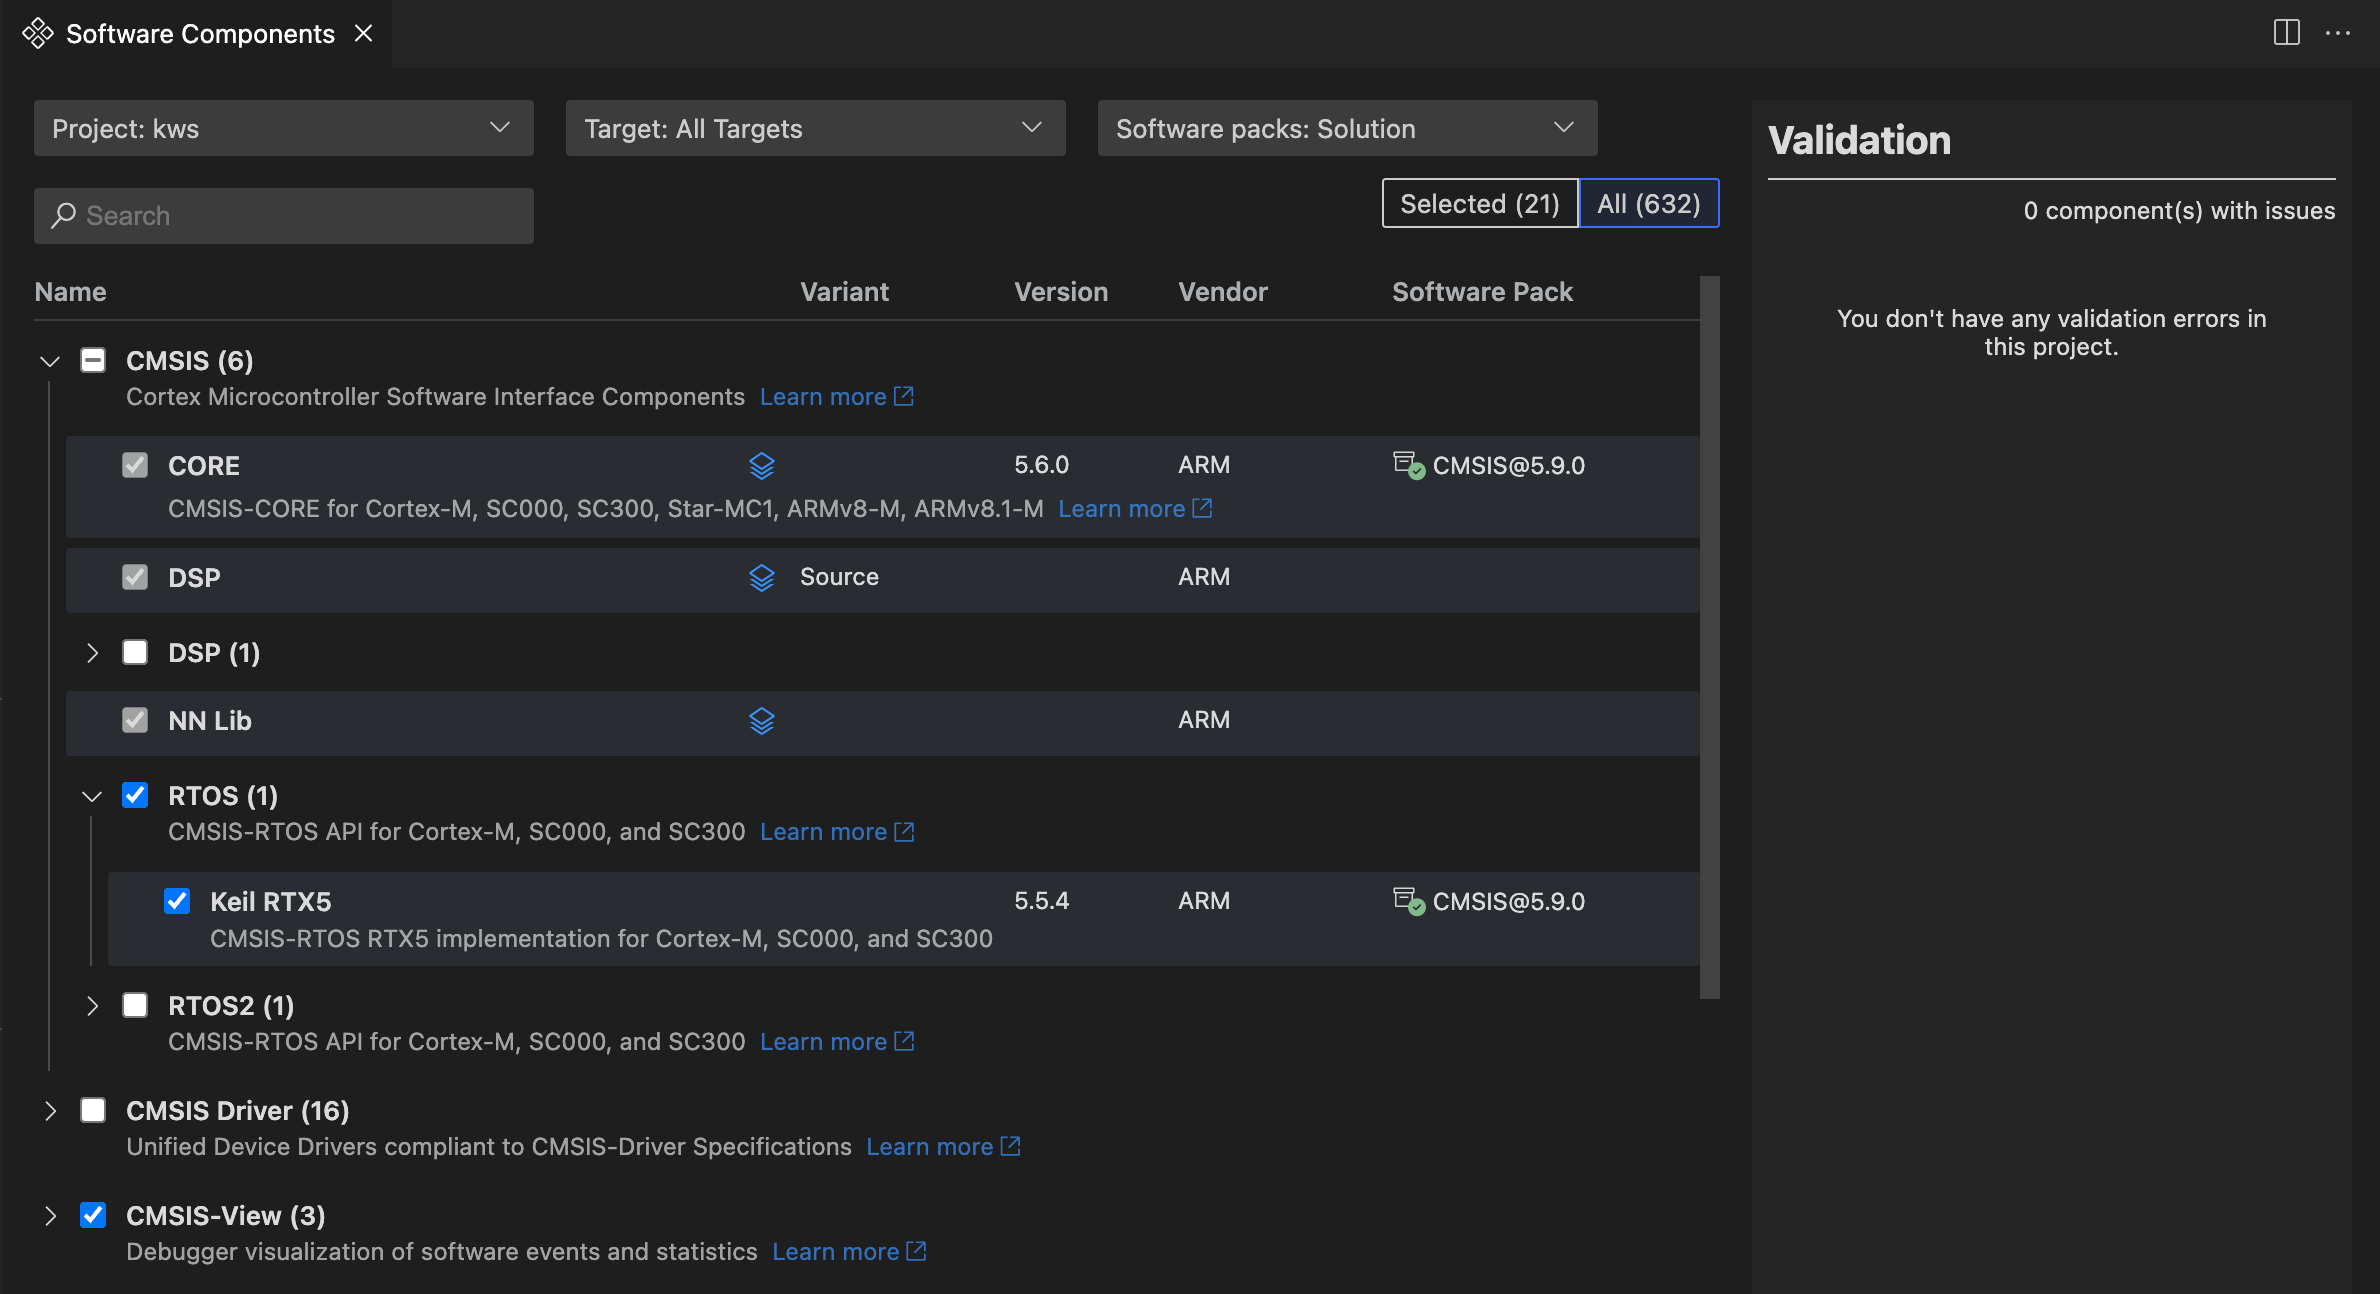Open CMSIS Driver Learn more link
This screenshot has height=1294, width=2380.
coord(929,1146)
